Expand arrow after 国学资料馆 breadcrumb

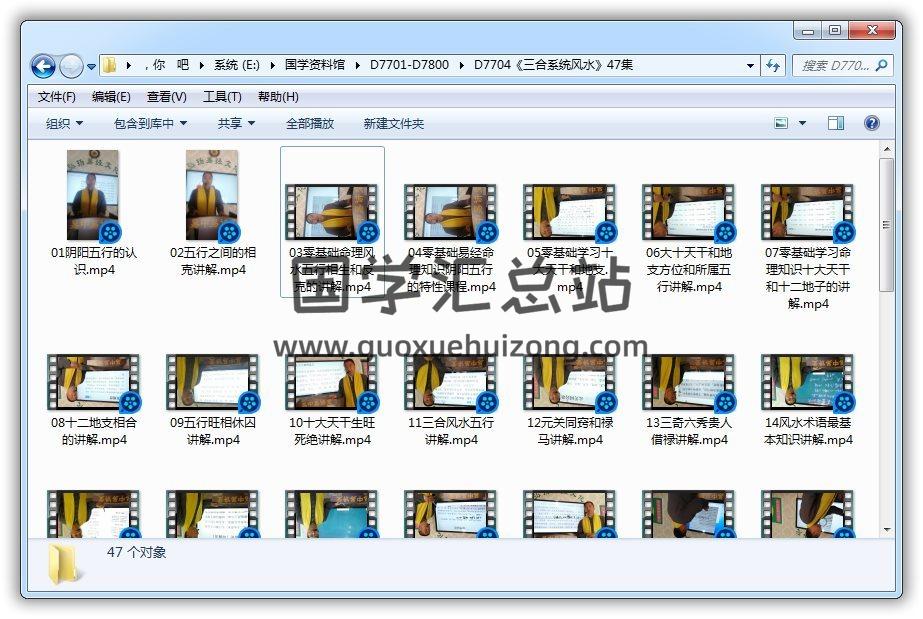click(357, 65)
